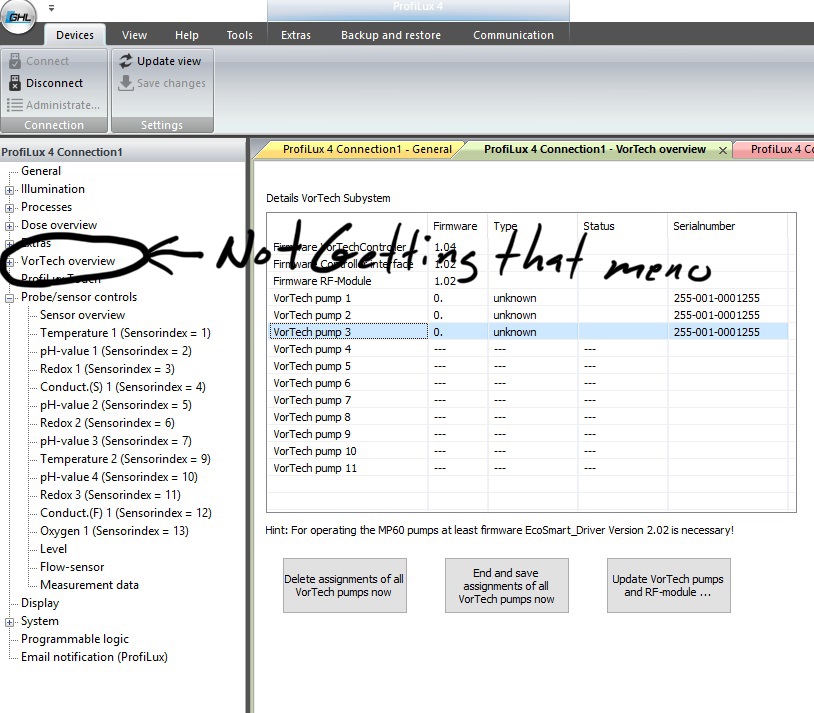
Task: Open the quick access toolbar dropdown arrow
Action: 51,8
